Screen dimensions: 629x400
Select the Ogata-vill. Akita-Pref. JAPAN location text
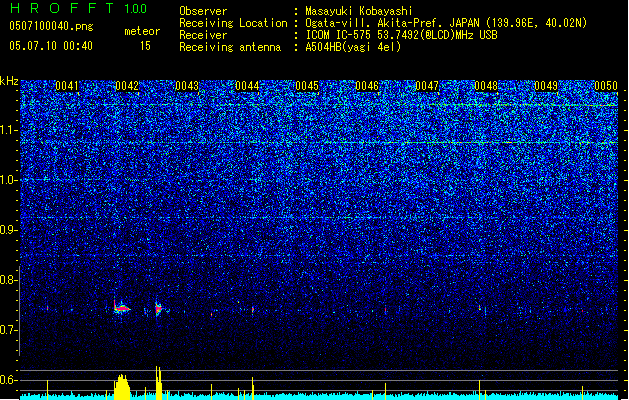click(x=446, y=23)
